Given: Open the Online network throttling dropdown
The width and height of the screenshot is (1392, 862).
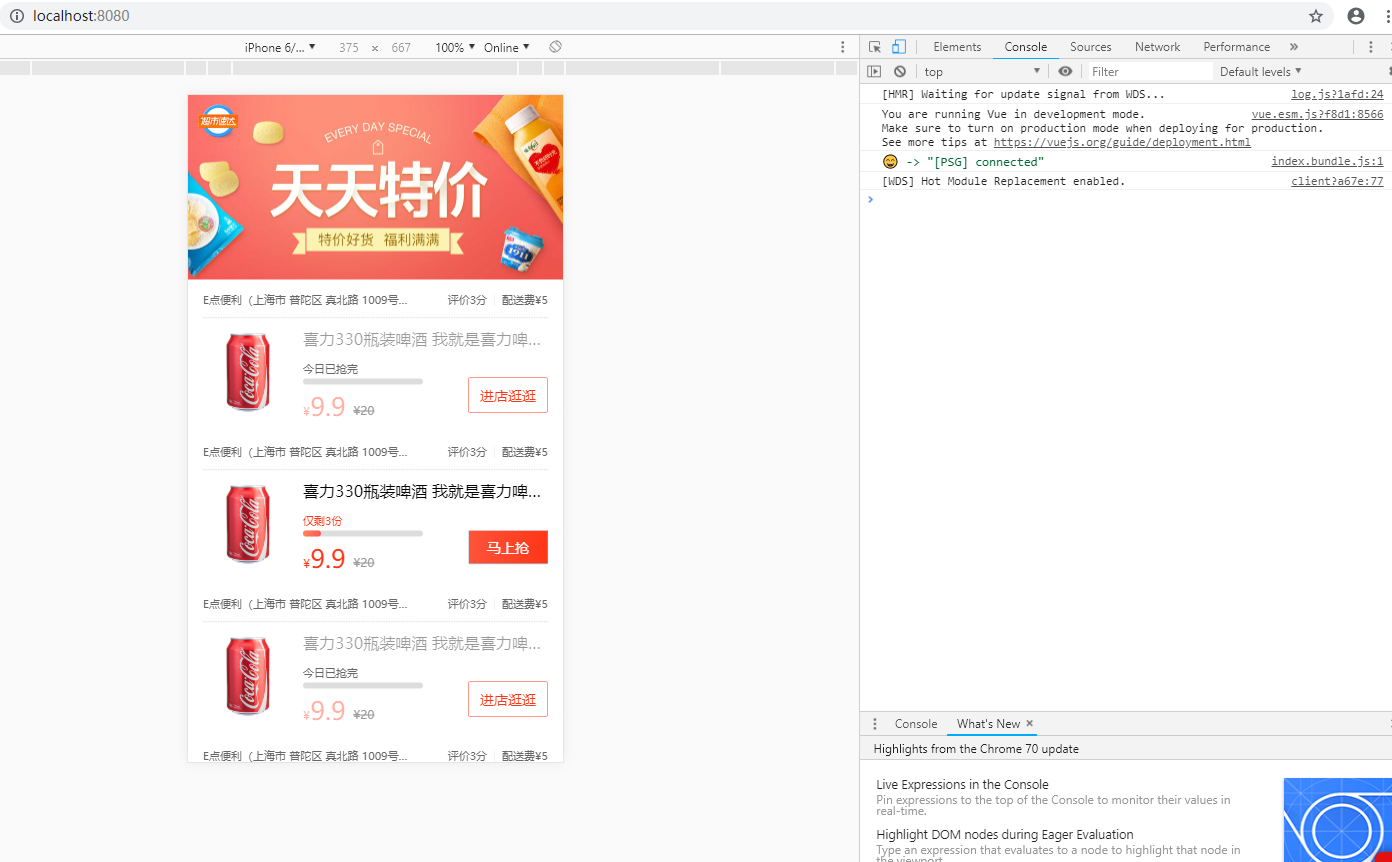Looking at the screenshot, I should (506, 46).
